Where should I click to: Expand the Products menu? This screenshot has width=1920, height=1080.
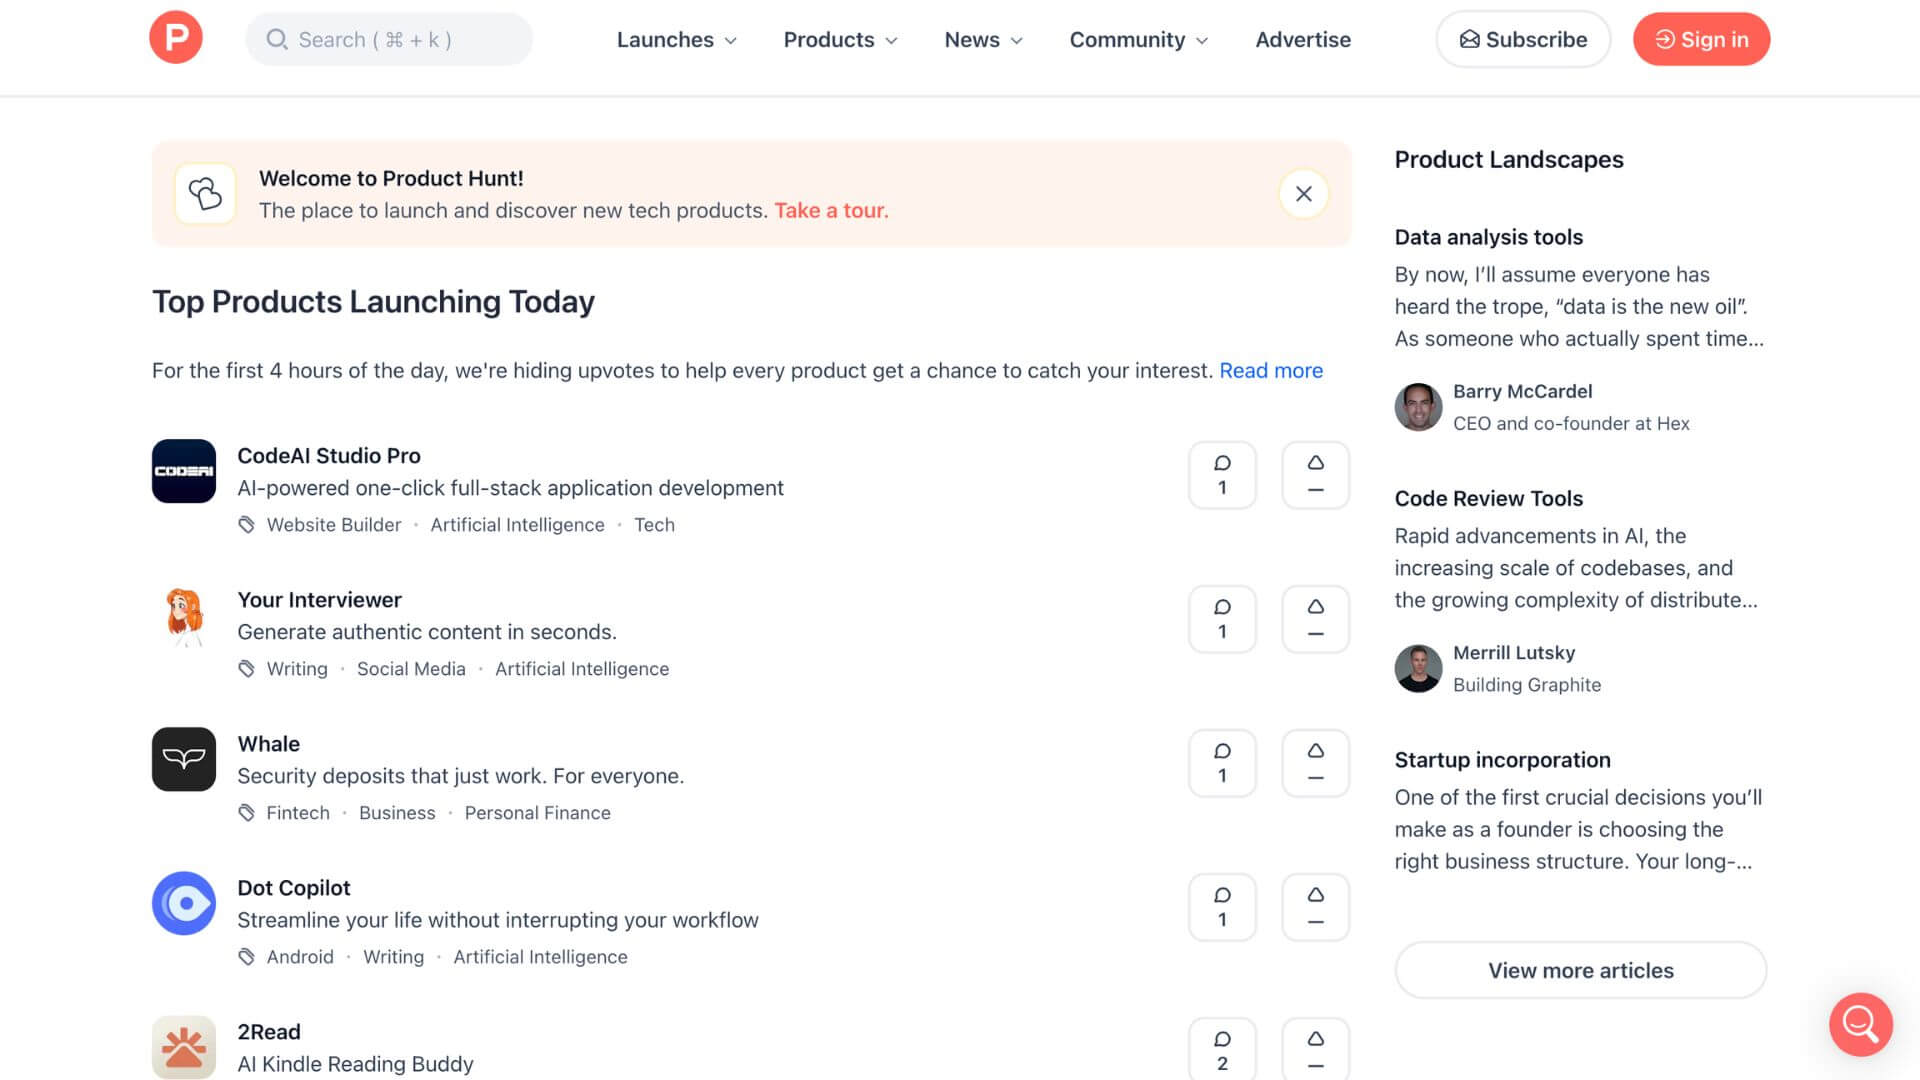point(841,40)
